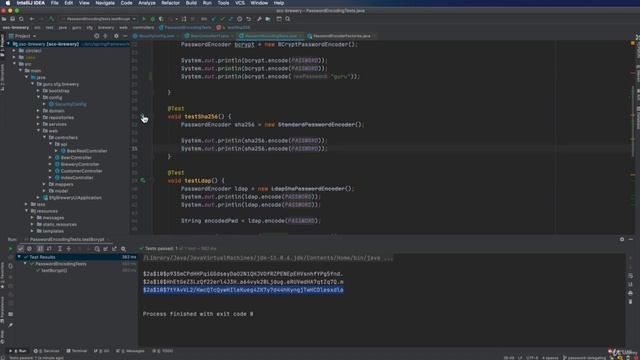Viewport: 640px width, 360px height.
Task: Open the Services tool window button
Action: [x=47, y=351]
